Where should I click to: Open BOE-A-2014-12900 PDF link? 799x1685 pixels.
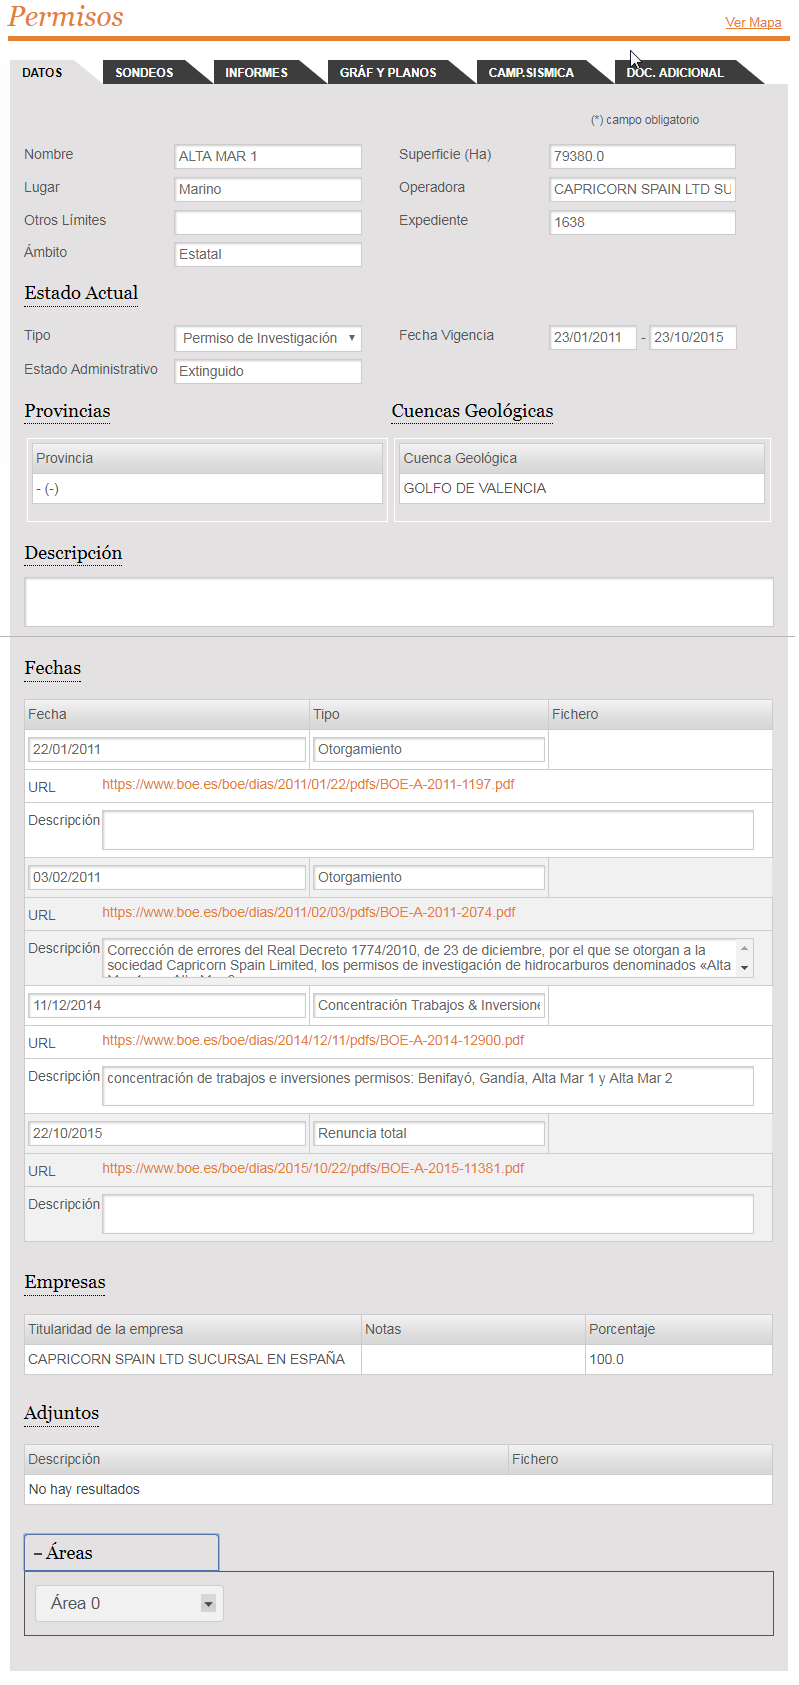313,1041
